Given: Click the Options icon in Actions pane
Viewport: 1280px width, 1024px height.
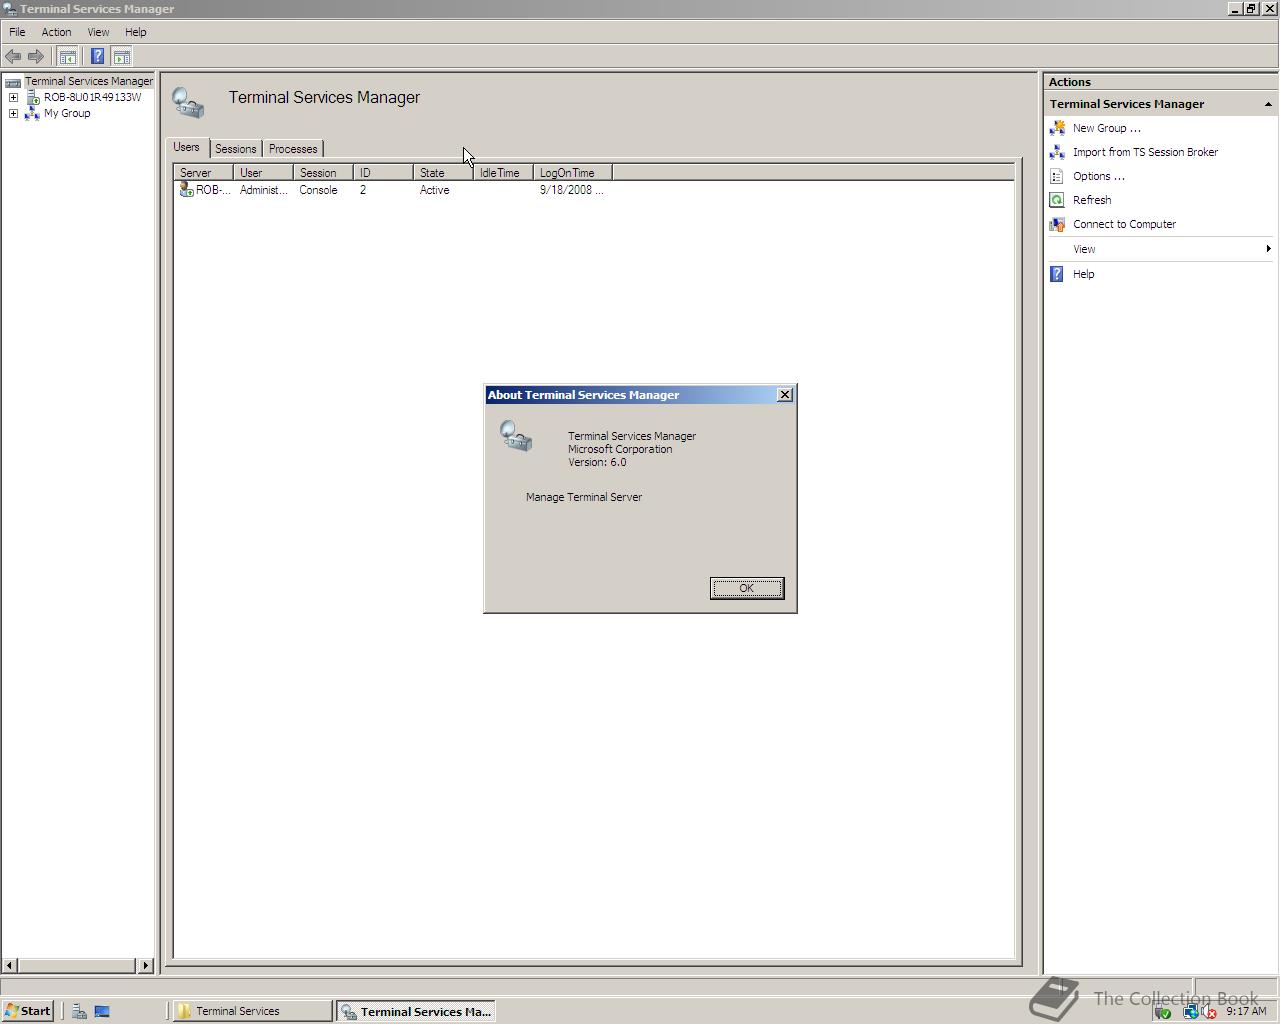Looking at the screenshot, I should (1057, 176).
